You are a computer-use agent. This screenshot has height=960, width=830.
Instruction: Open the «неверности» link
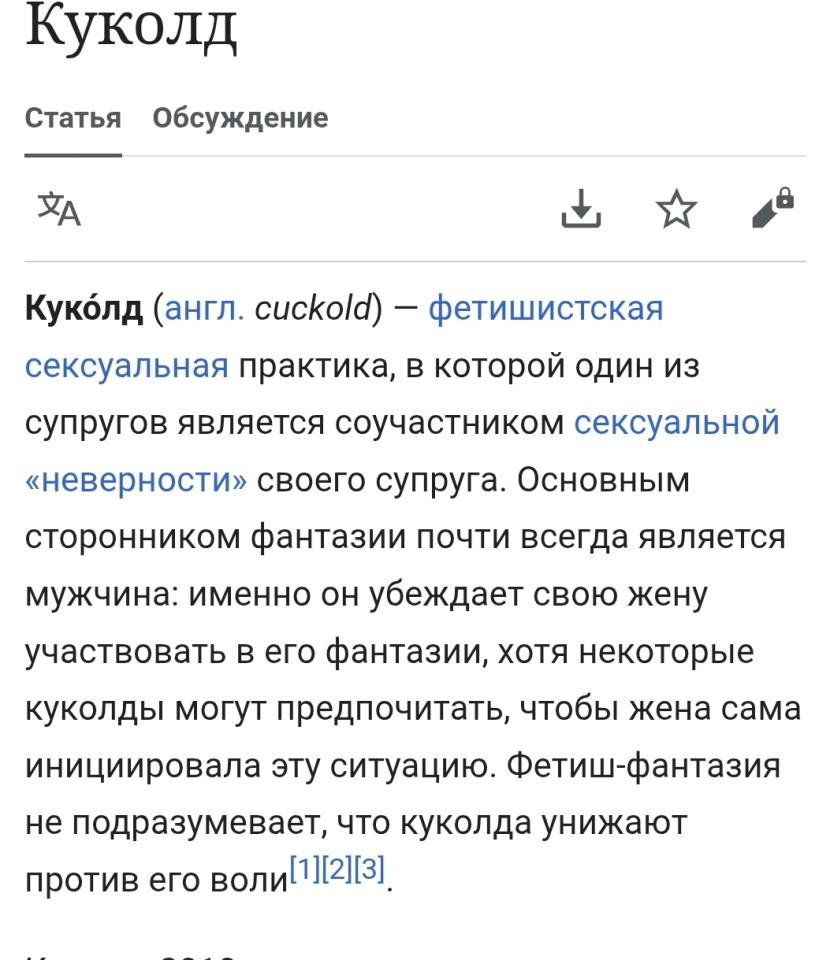coord(136,480)
